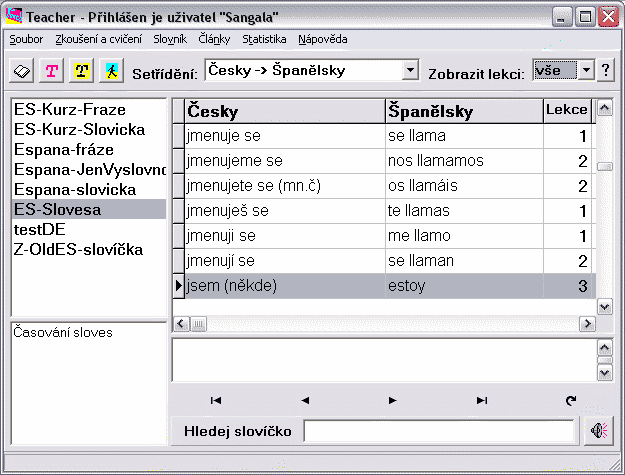
Task: Select testDE in dictionary list
Action: [x=89, y=229]
